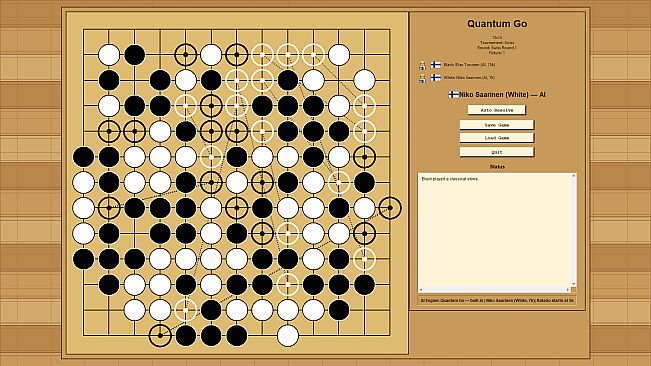Click the status log's left scroll arrow

(421, 290)
